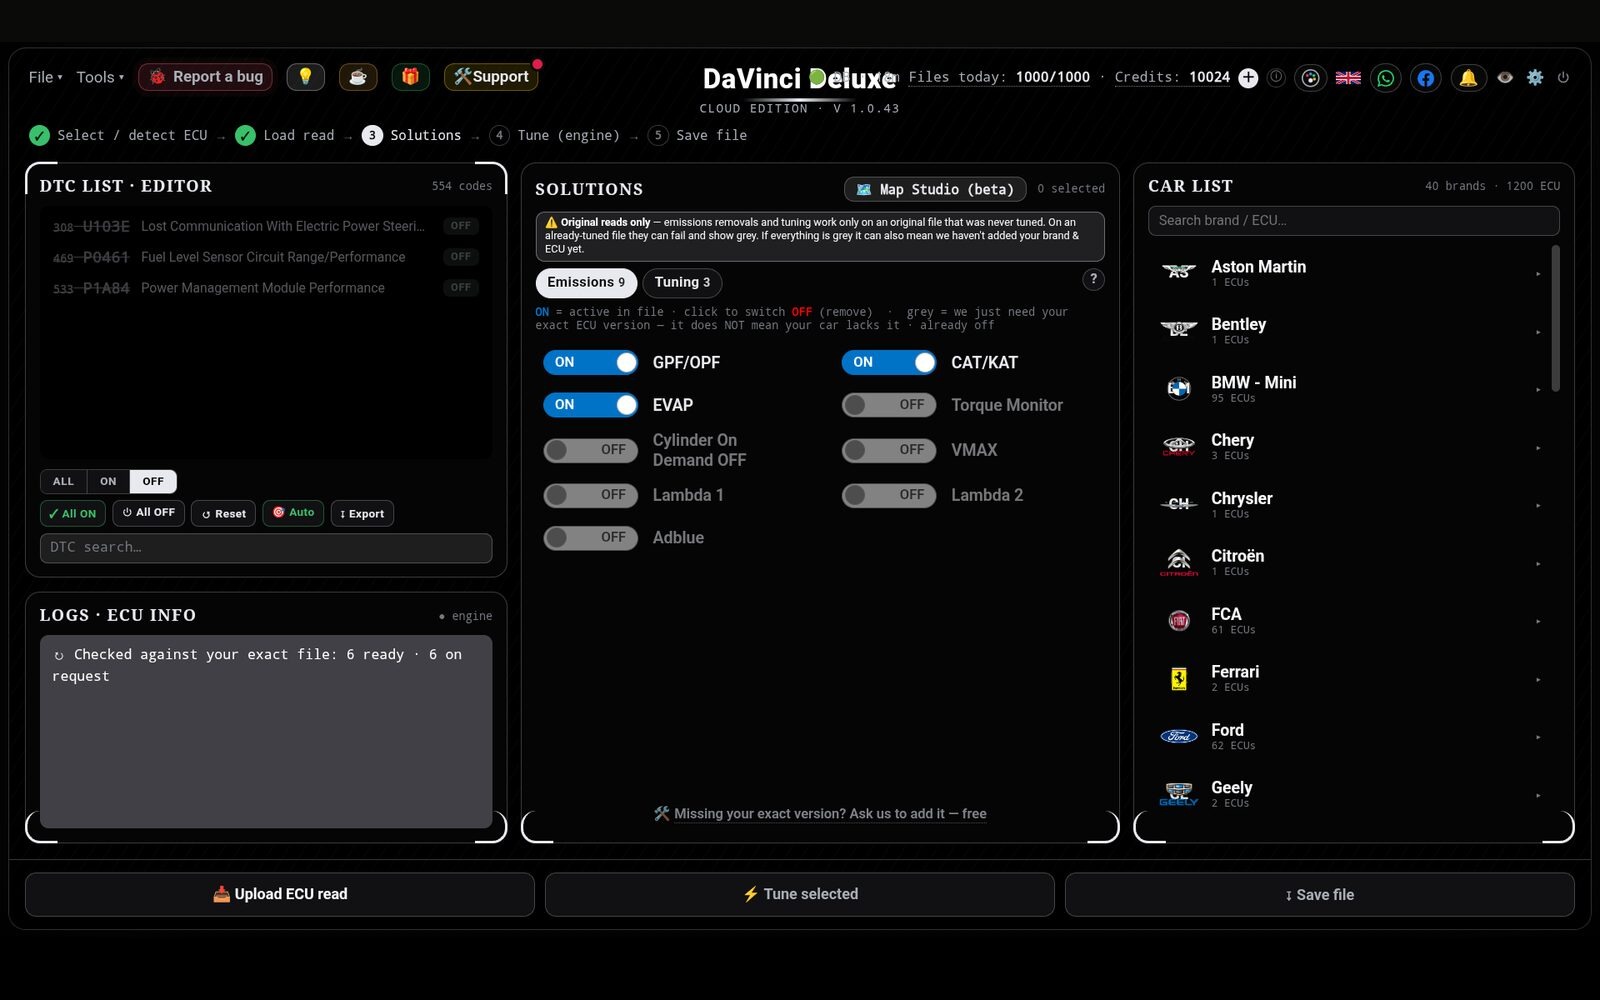Image resolution: width=1600 pixels, height=1000 pixels.
Task: Toggle Cylinder On Demand OFF switch
Action: coord(590,450)
